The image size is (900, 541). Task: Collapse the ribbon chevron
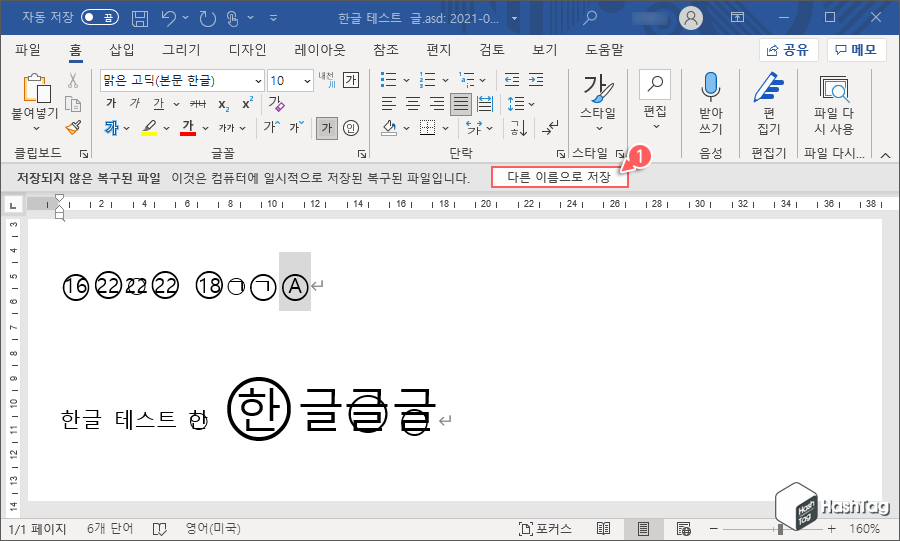click(886, 155)
